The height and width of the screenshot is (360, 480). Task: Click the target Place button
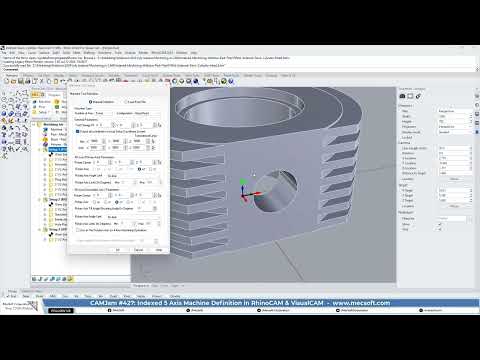(x=455, y=206)
